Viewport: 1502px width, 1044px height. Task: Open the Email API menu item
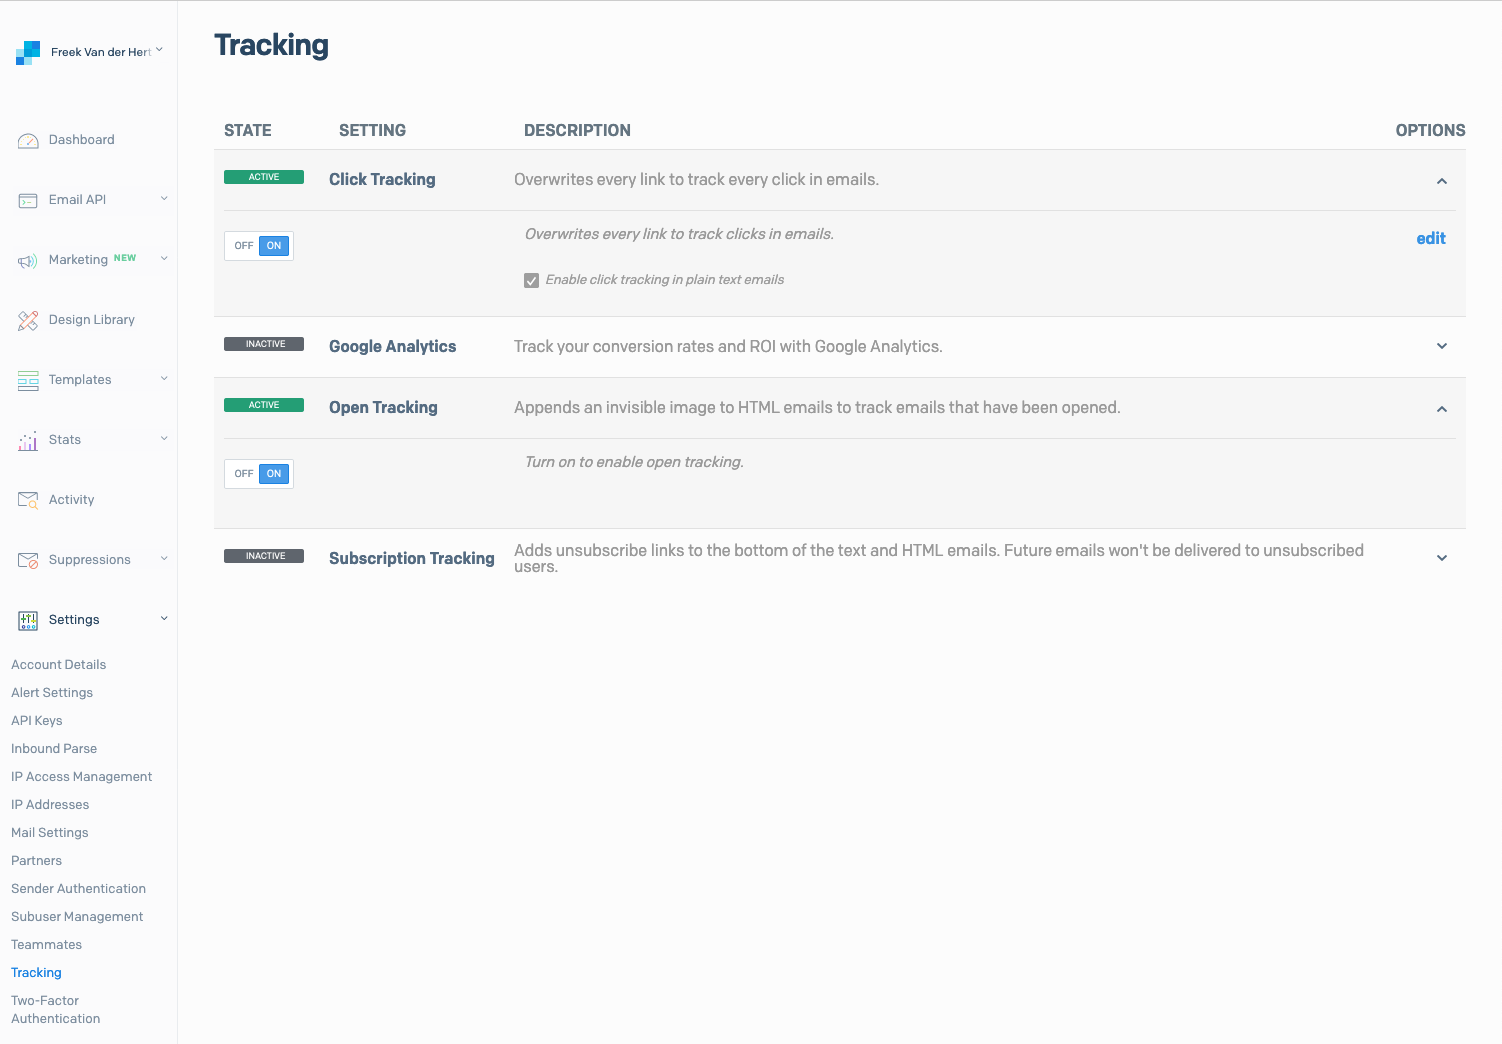(x=77, y=200)
